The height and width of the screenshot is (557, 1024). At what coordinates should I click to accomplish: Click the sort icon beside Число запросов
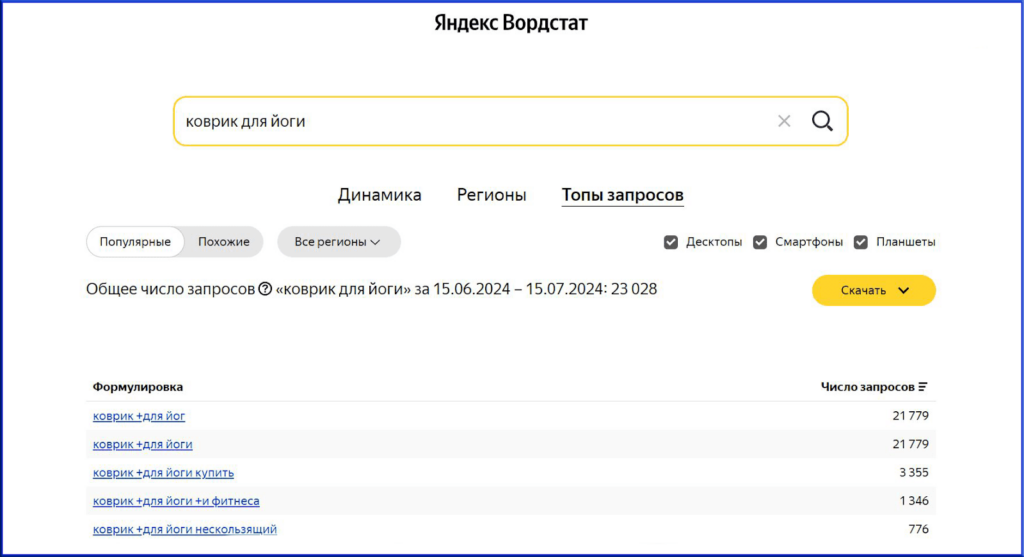coord(923,387)
